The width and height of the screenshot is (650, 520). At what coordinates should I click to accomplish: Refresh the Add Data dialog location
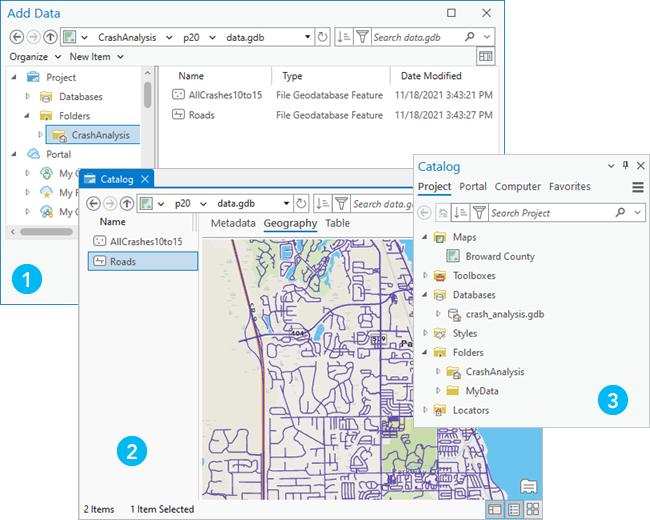(322, 37)
